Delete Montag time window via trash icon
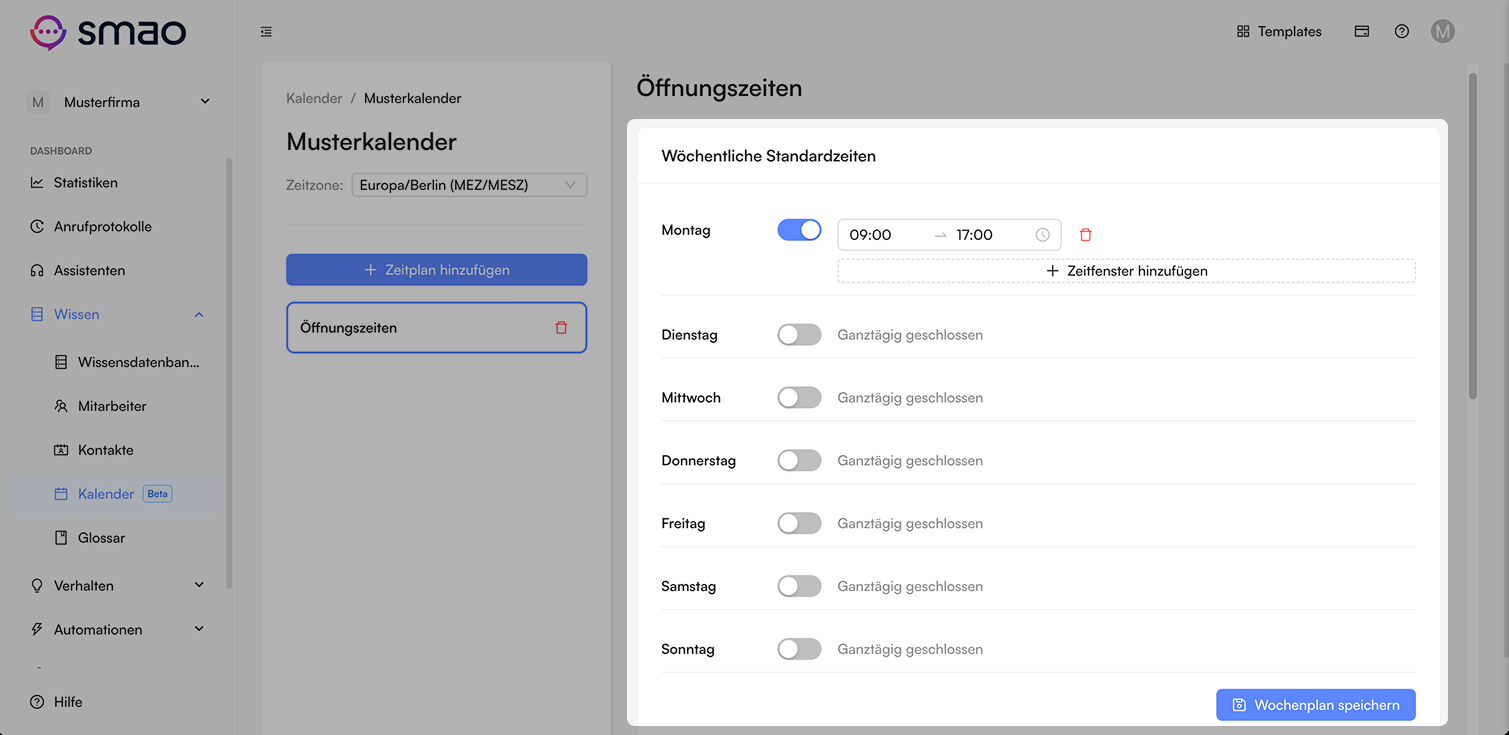The height and width of the screenshot is (735, 1509). pos(1086,235)
